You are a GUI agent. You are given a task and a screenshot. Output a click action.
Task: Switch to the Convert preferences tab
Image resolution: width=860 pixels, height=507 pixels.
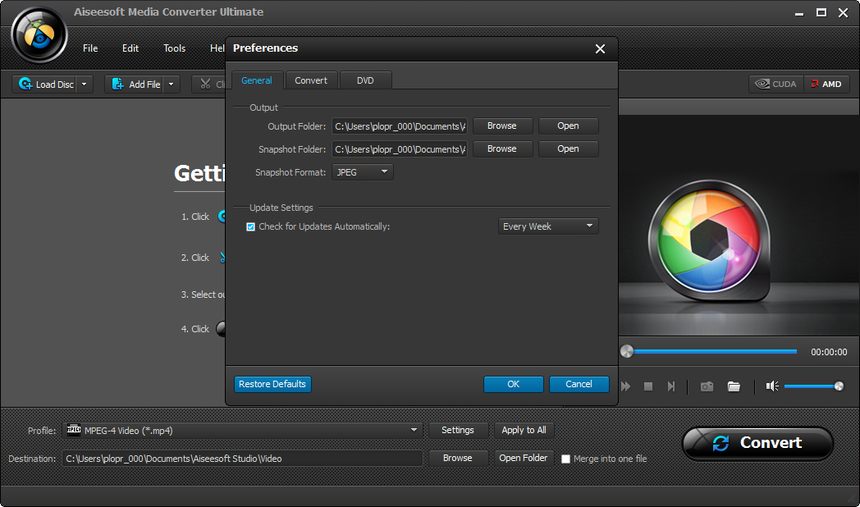point(311,80)
